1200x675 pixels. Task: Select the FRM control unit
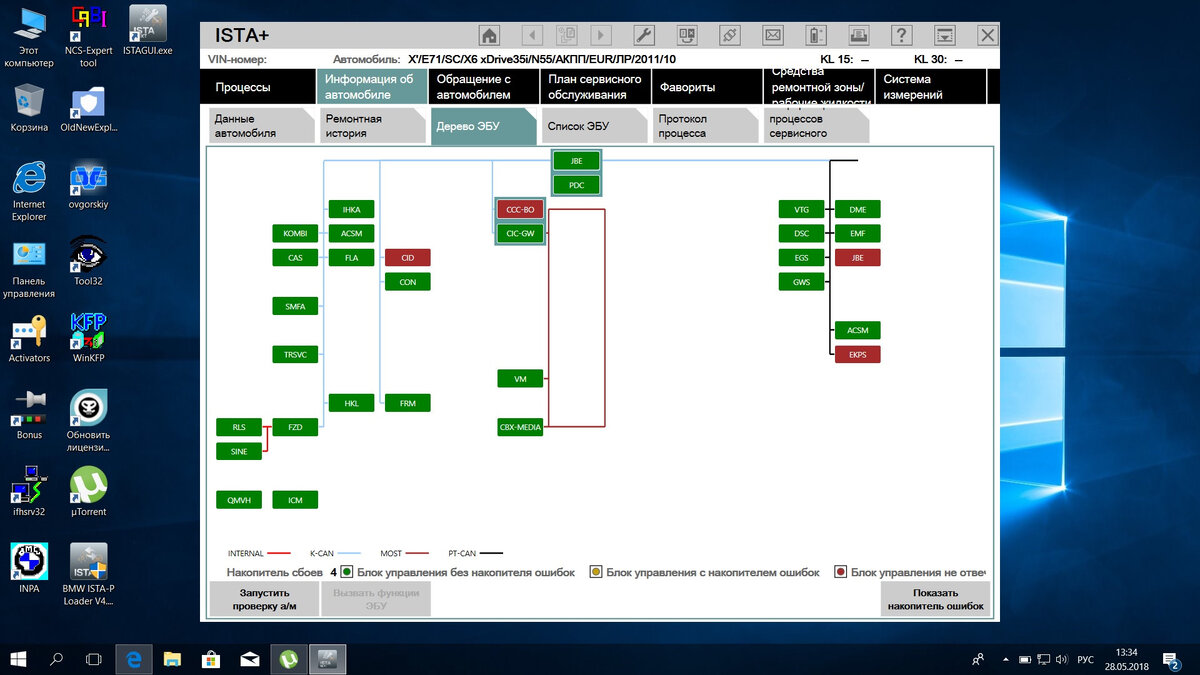[x=407, y=402]
